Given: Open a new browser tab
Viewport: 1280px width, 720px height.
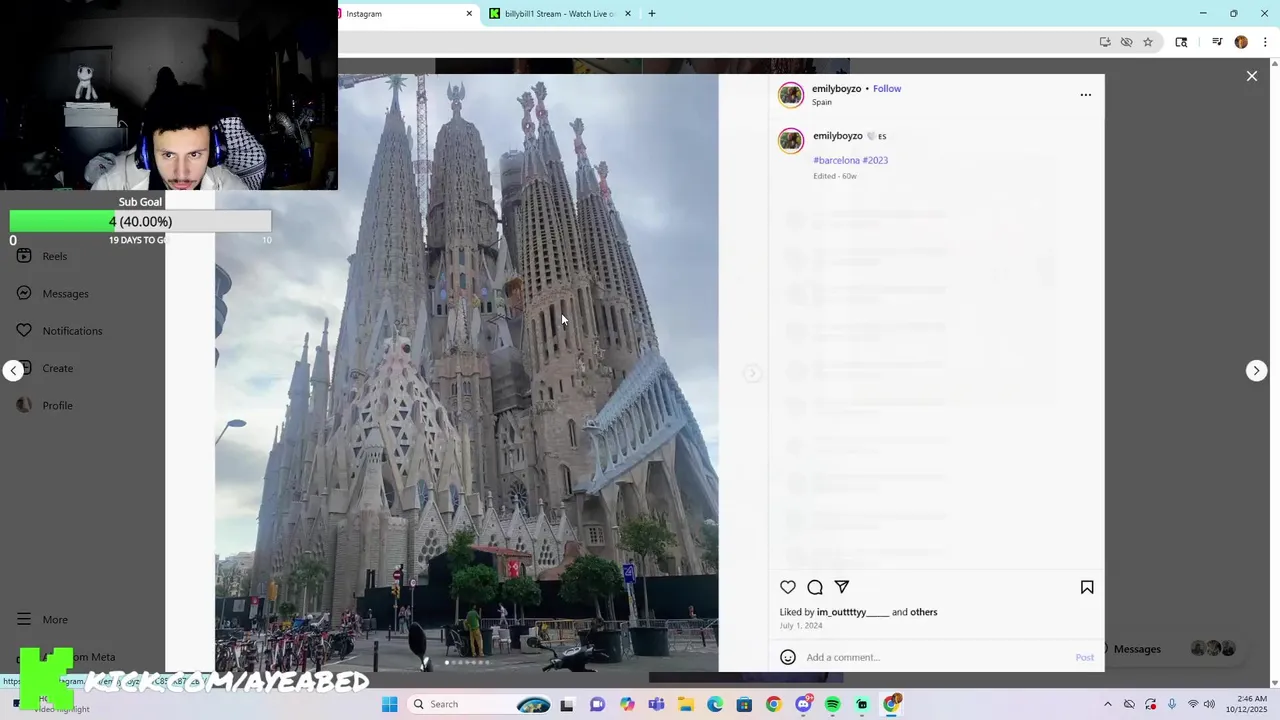Looking at the screenshot, I should click(x=652, y=14).
